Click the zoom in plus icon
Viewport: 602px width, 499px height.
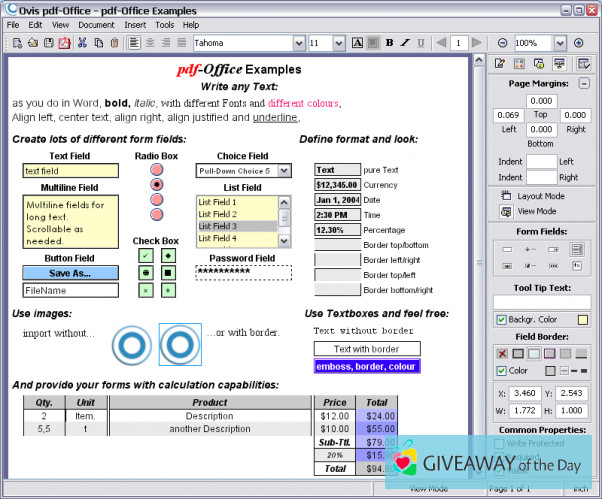pyautogui.click(x=578, y=43)
